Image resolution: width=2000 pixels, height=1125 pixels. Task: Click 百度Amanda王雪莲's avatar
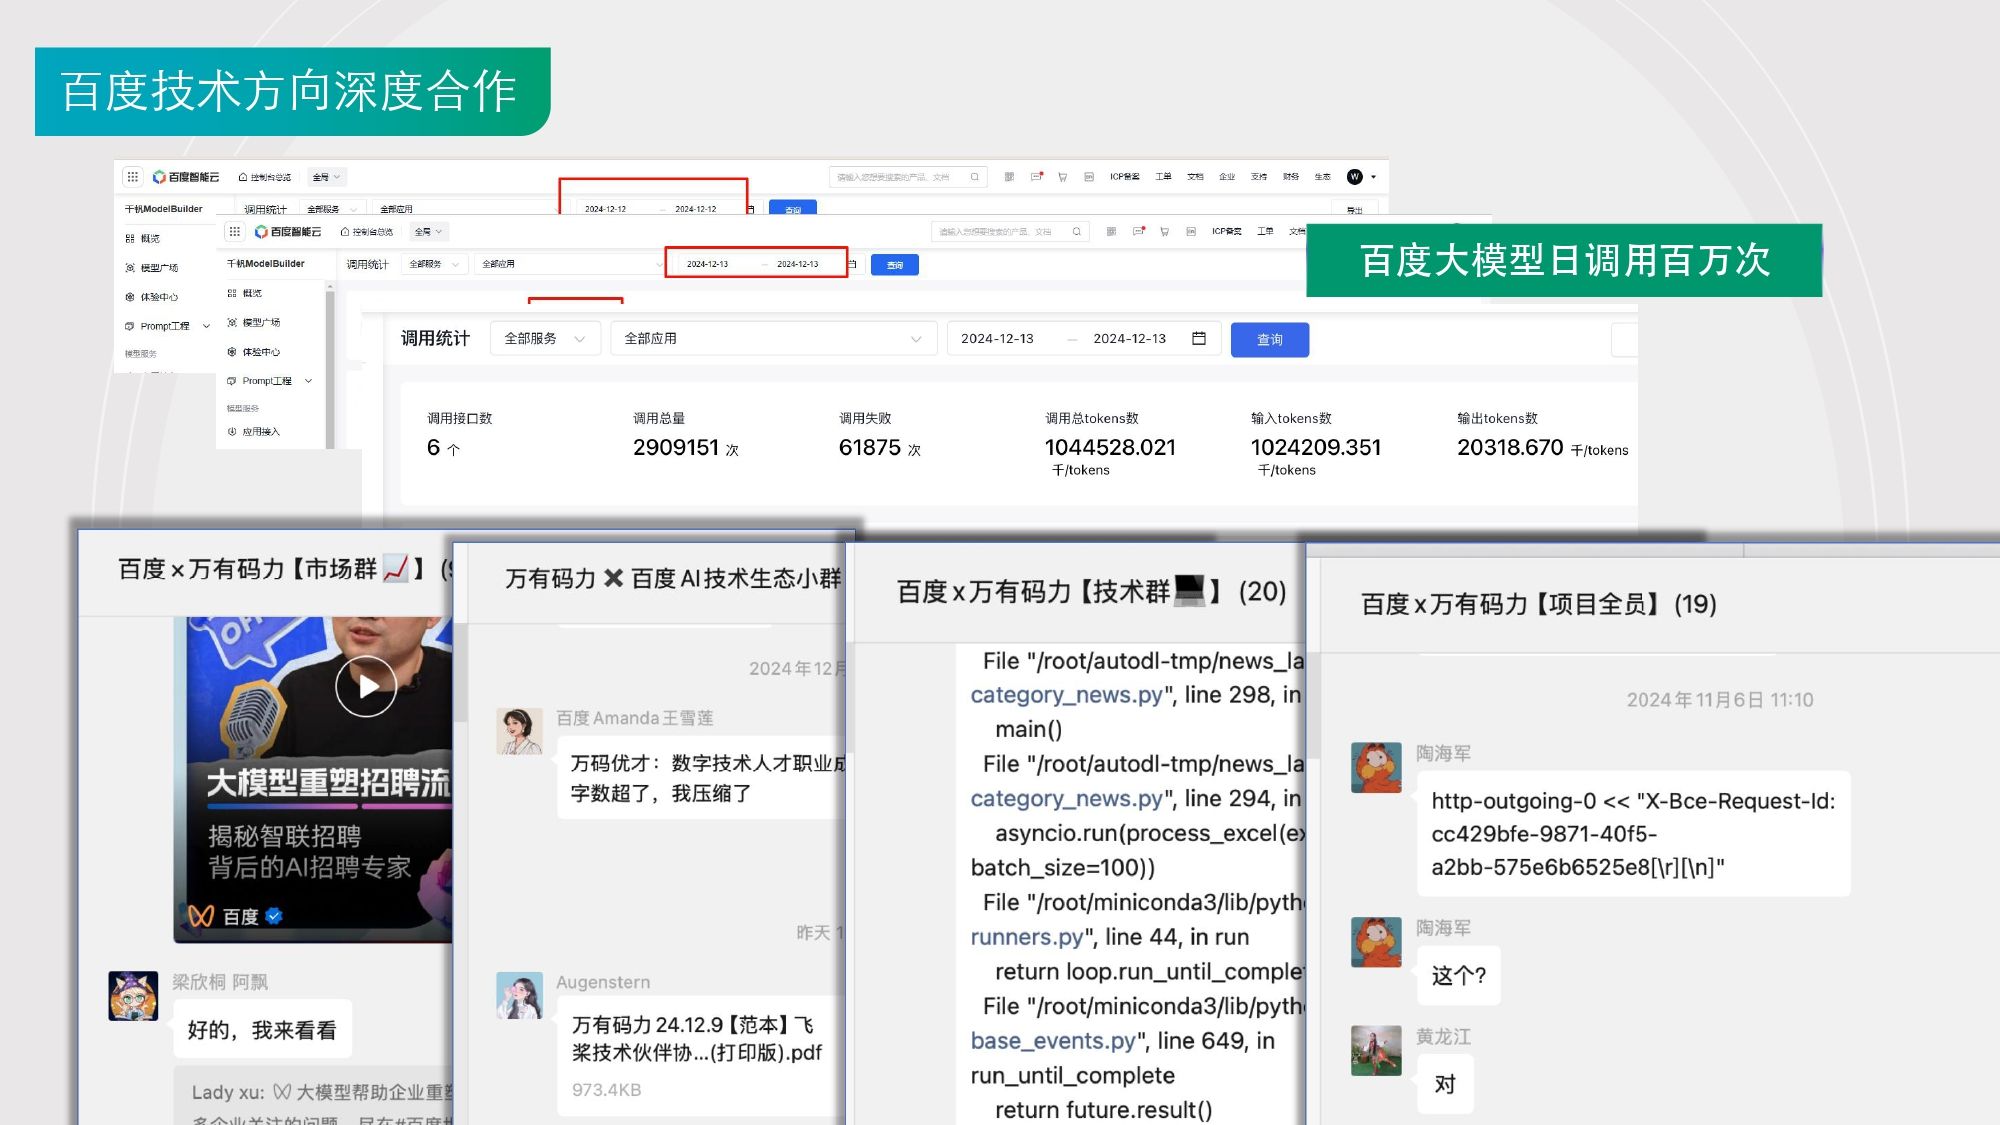(519, 731)
